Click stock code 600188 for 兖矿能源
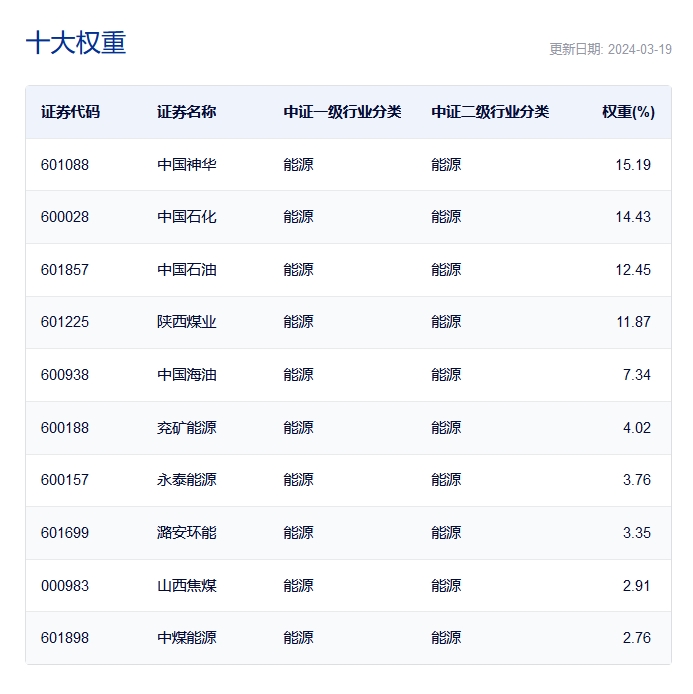This screenshot has width=693, height=694. [65, 428]
